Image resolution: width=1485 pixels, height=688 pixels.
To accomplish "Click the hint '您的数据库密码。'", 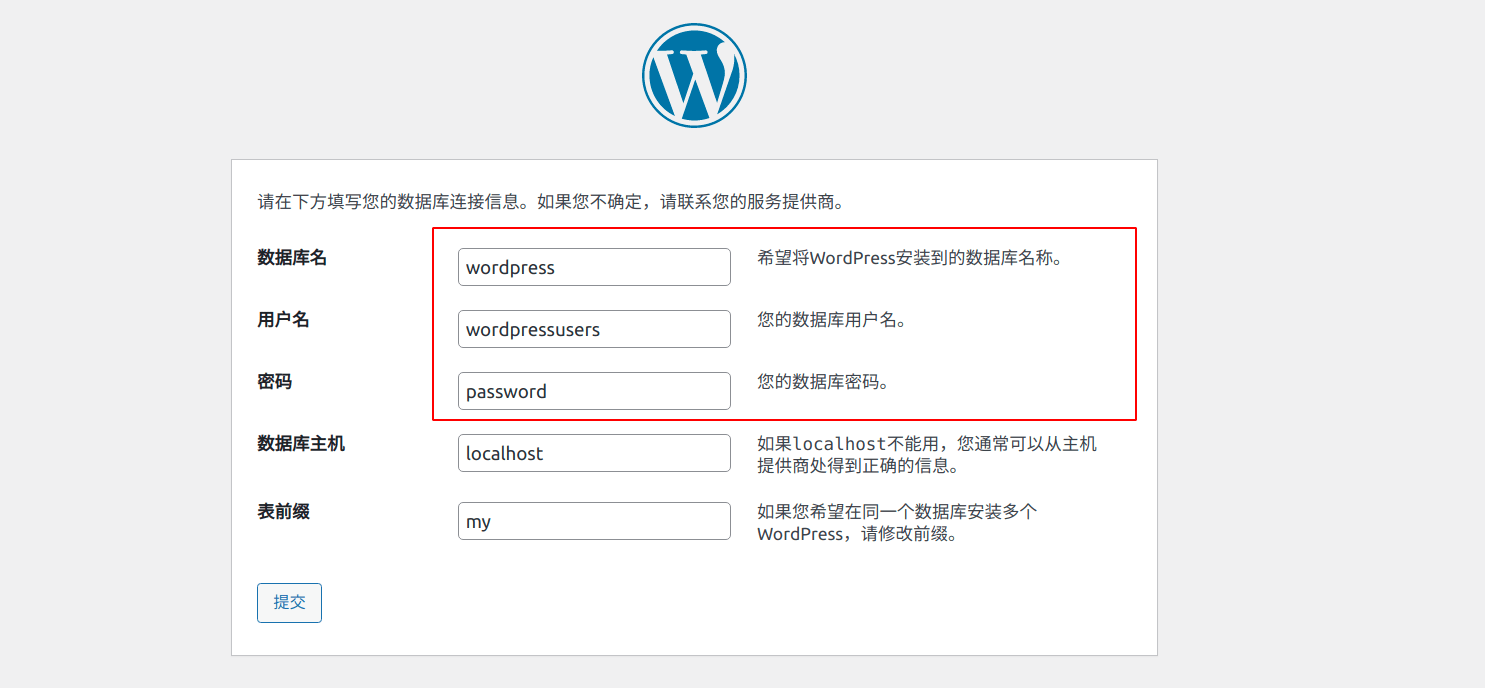I will click(x=823, y=382).
